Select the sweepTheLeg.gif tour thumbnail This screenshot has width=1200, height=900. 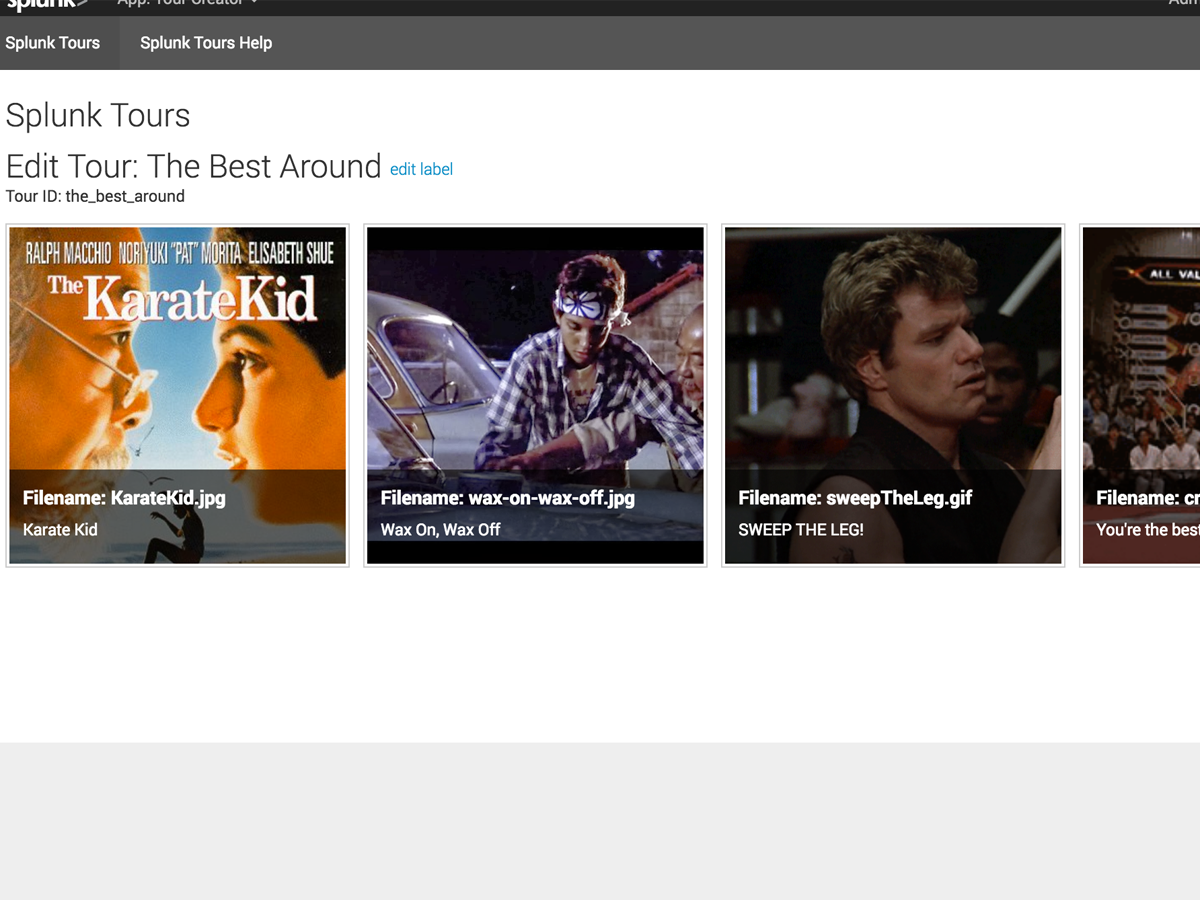[893, 396]
